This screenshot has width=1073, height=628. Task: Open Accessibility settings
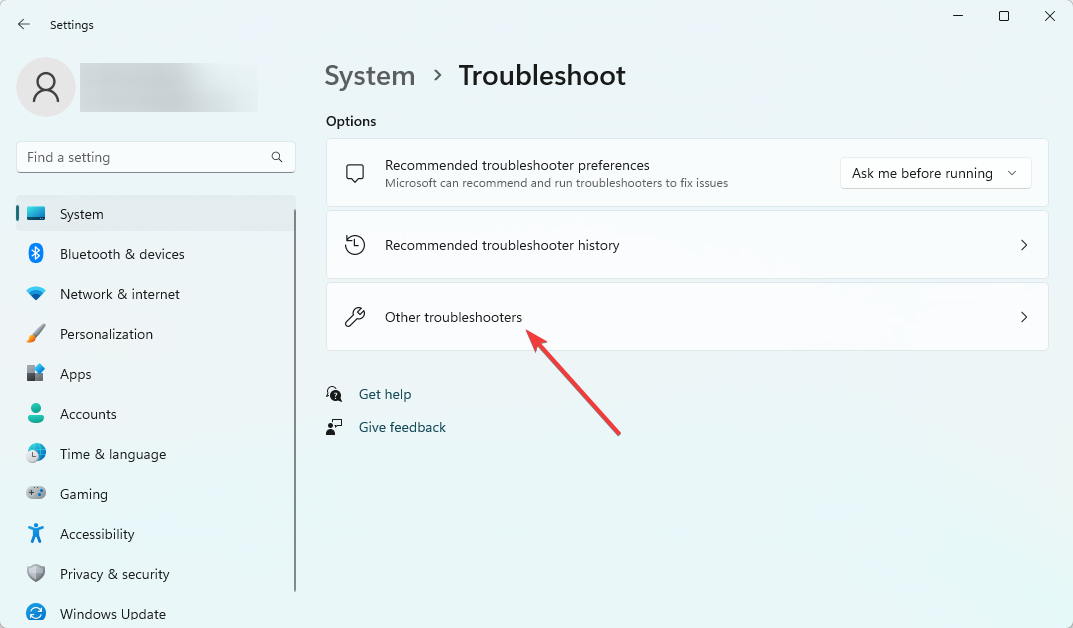coord(155,534)
